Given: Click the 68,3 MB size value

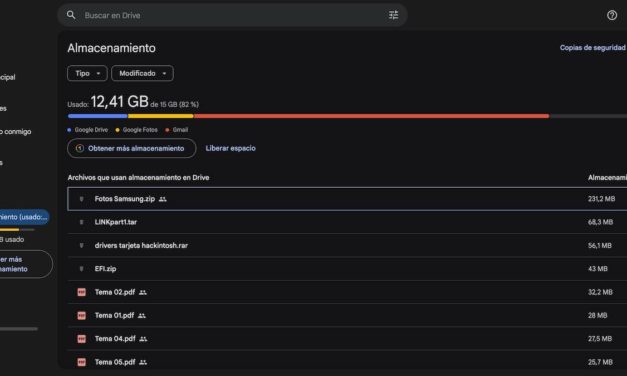Looking at the screenshot, I should [600, 222].
